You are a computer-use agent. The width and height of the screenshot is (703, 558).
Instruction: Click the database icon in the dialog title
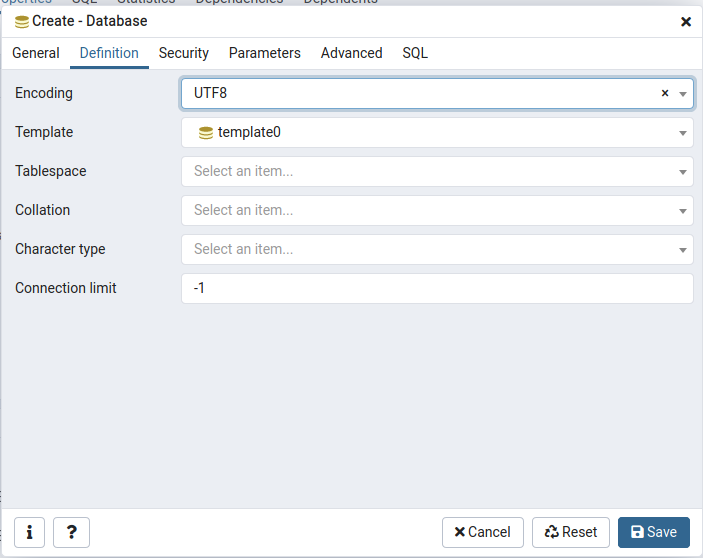point(22,21)
